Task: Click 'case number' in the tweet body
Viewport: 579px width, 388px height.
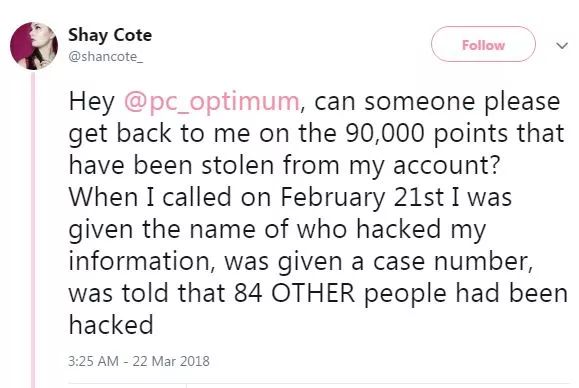Action: [x=453, y=261]
